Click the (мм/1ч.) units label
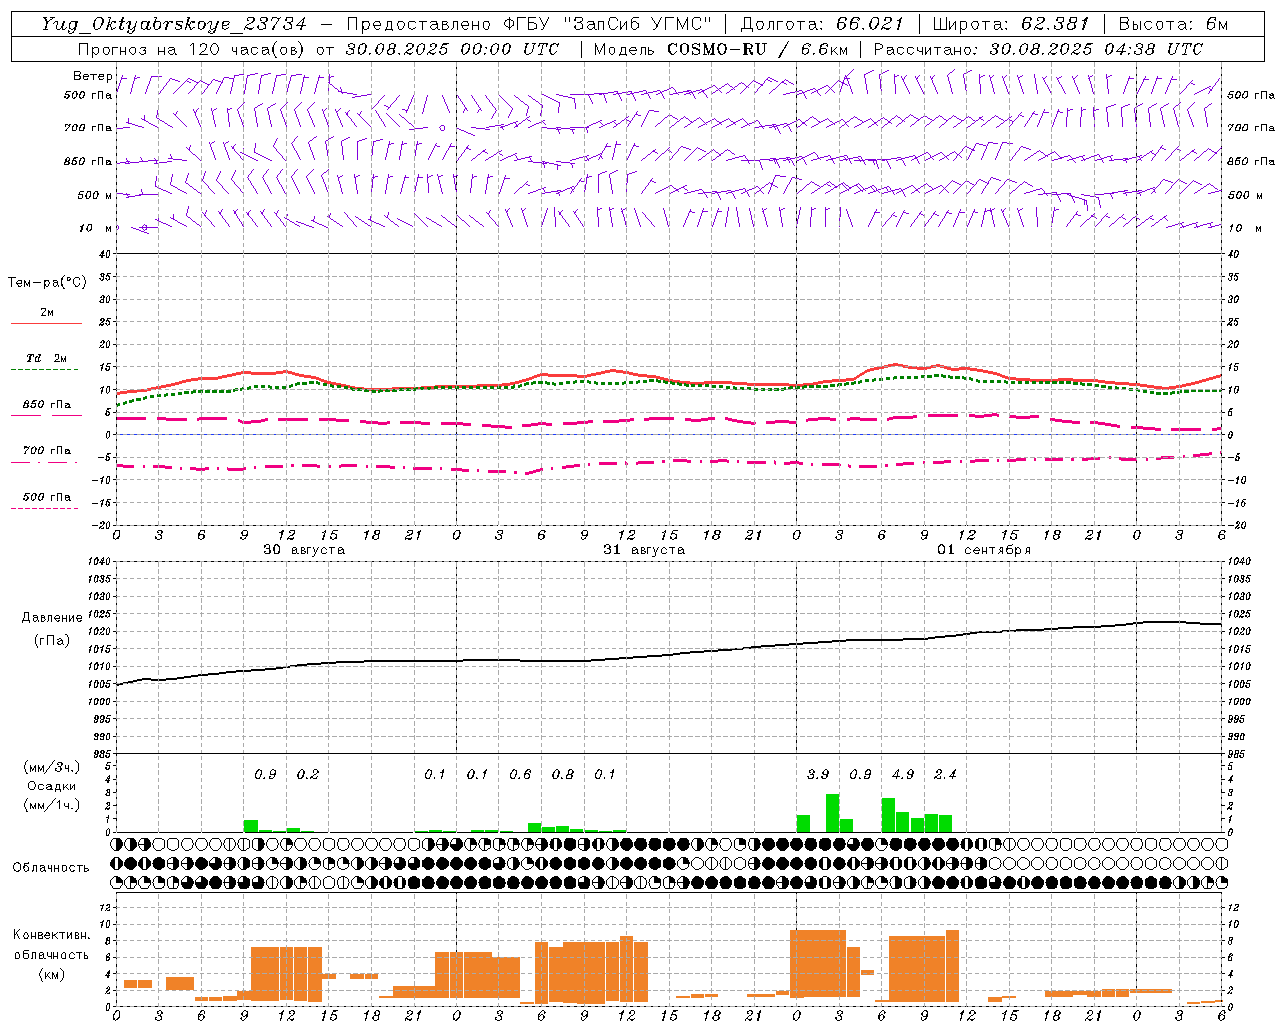Viewport: 1280px width, 1024px height. 51,805
